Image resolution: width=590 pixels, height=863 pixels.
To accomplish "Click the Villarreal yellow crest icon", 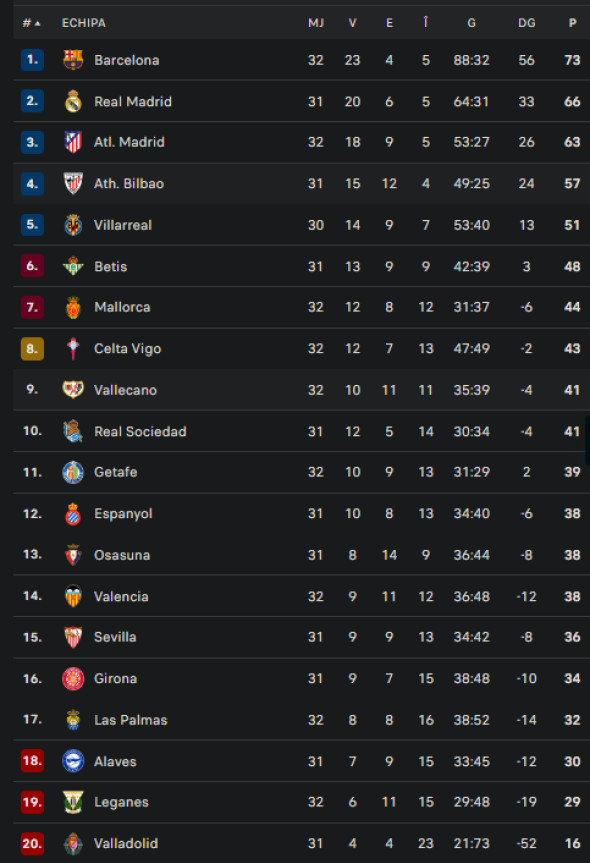I will [73, 225].
